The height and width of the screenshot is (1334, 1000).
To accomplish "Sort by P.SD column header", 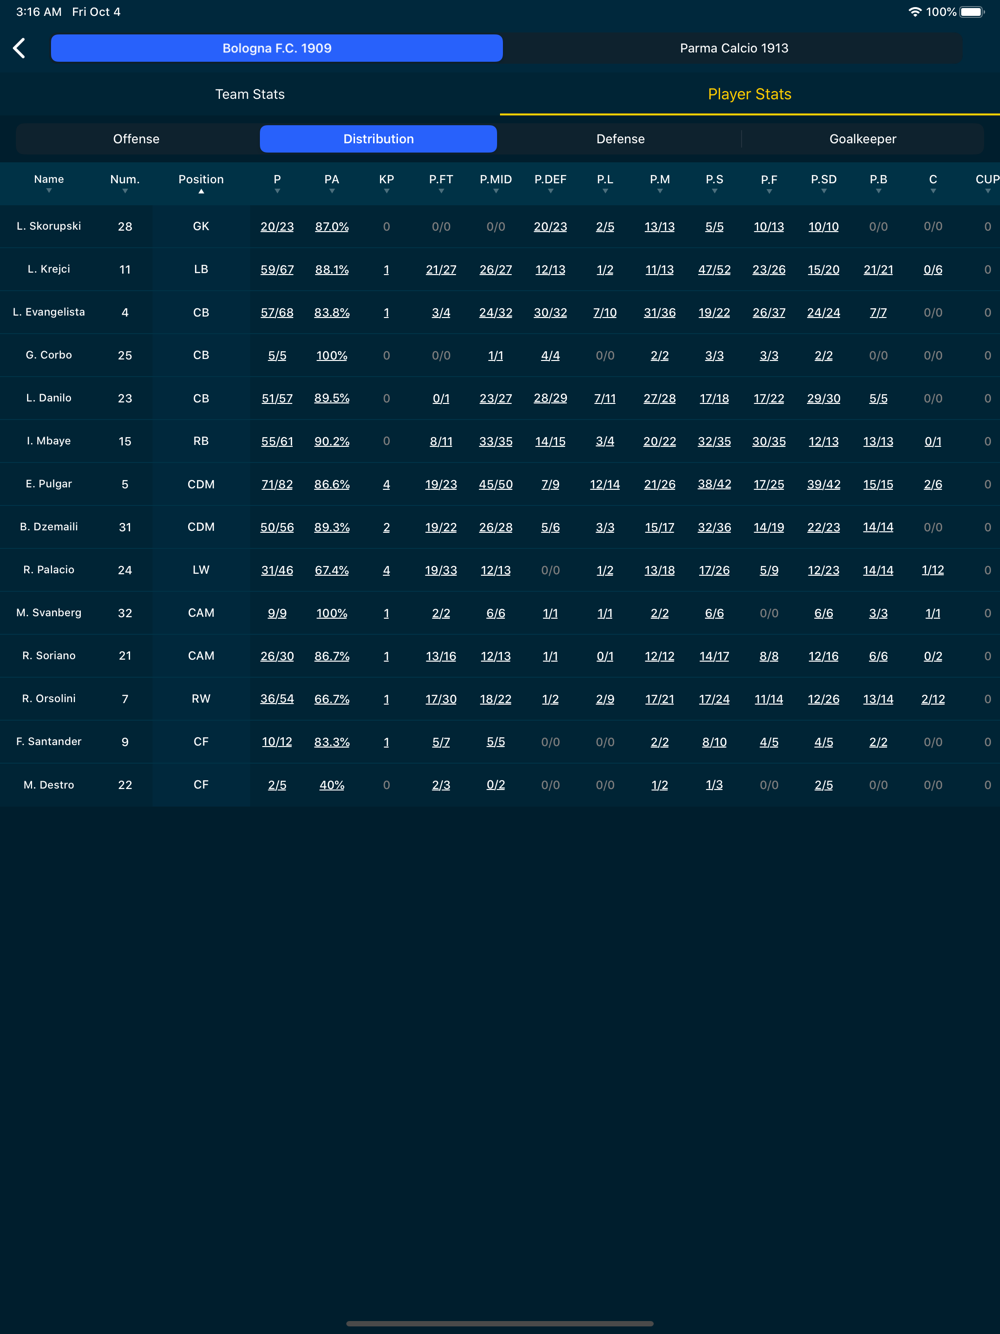I will [824, 182].
